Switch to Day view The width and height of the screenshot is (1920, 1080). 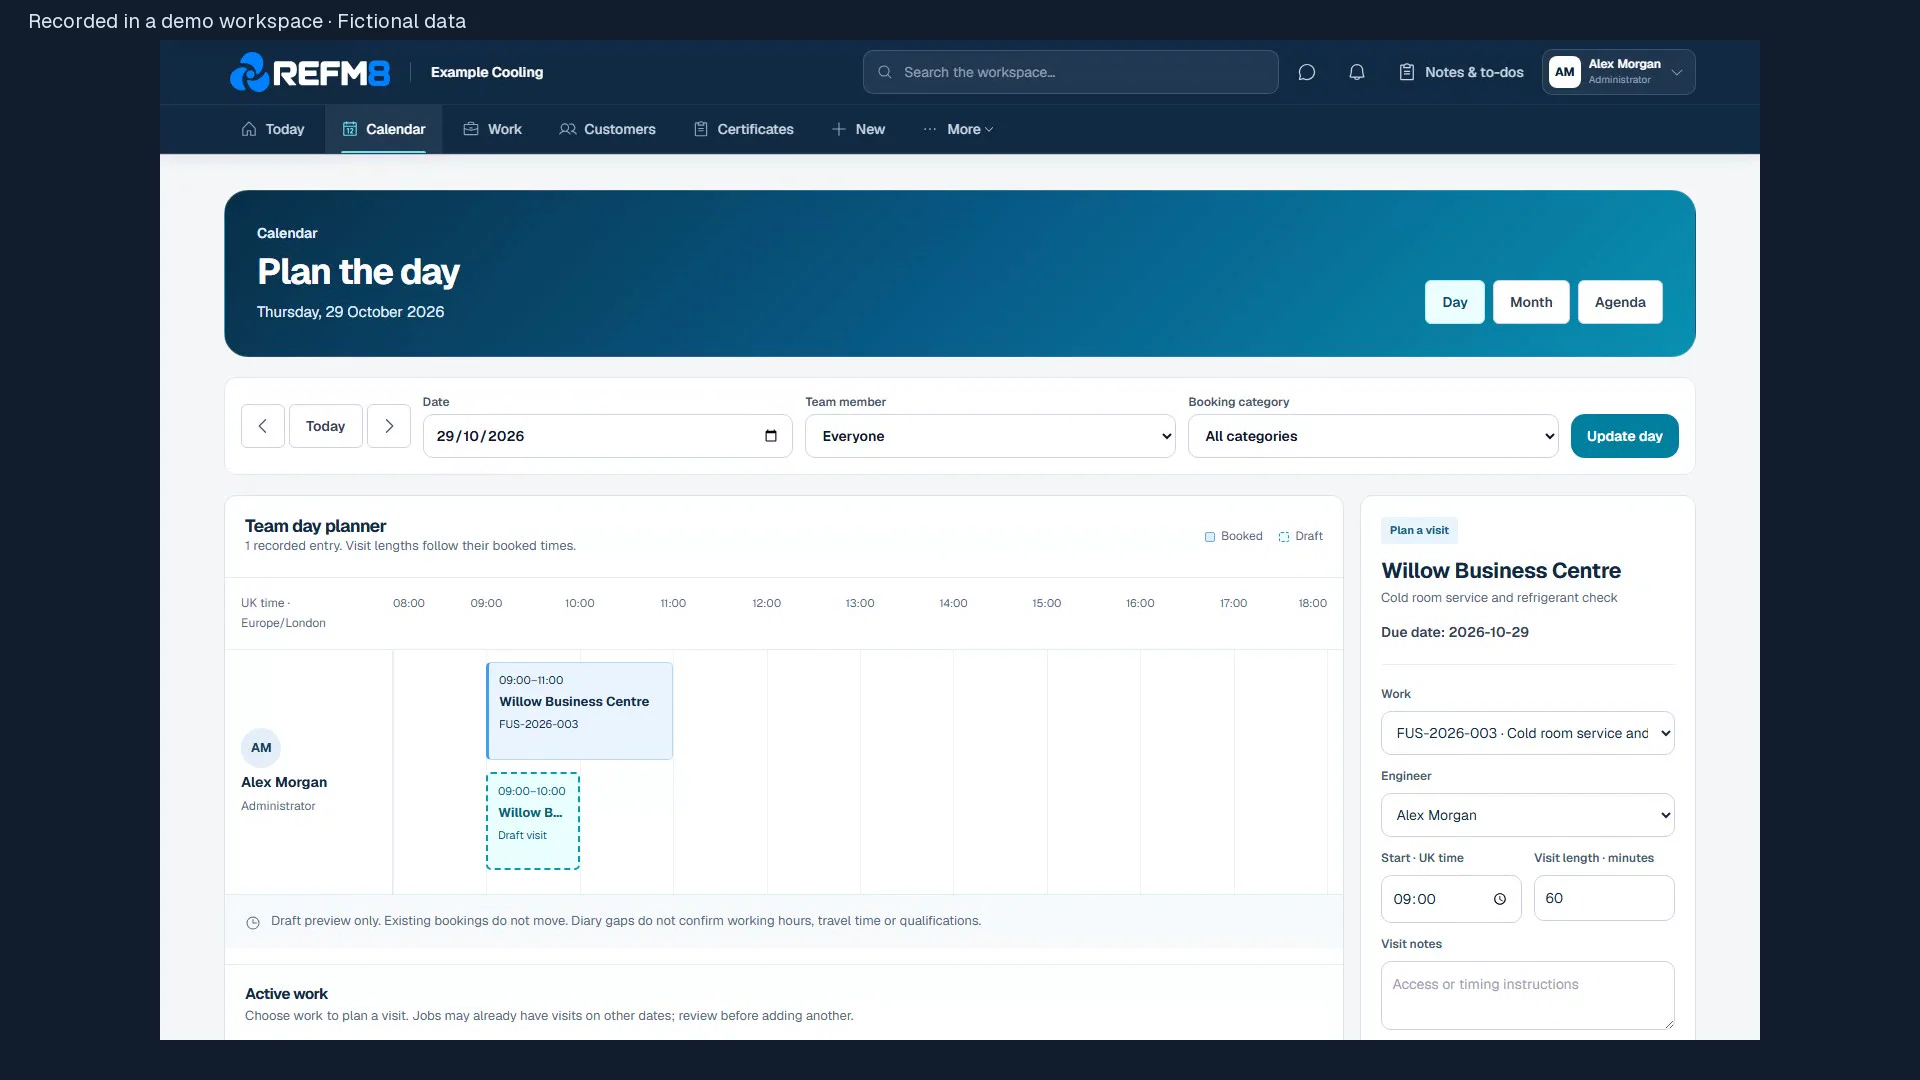[x=1455, y=302]
